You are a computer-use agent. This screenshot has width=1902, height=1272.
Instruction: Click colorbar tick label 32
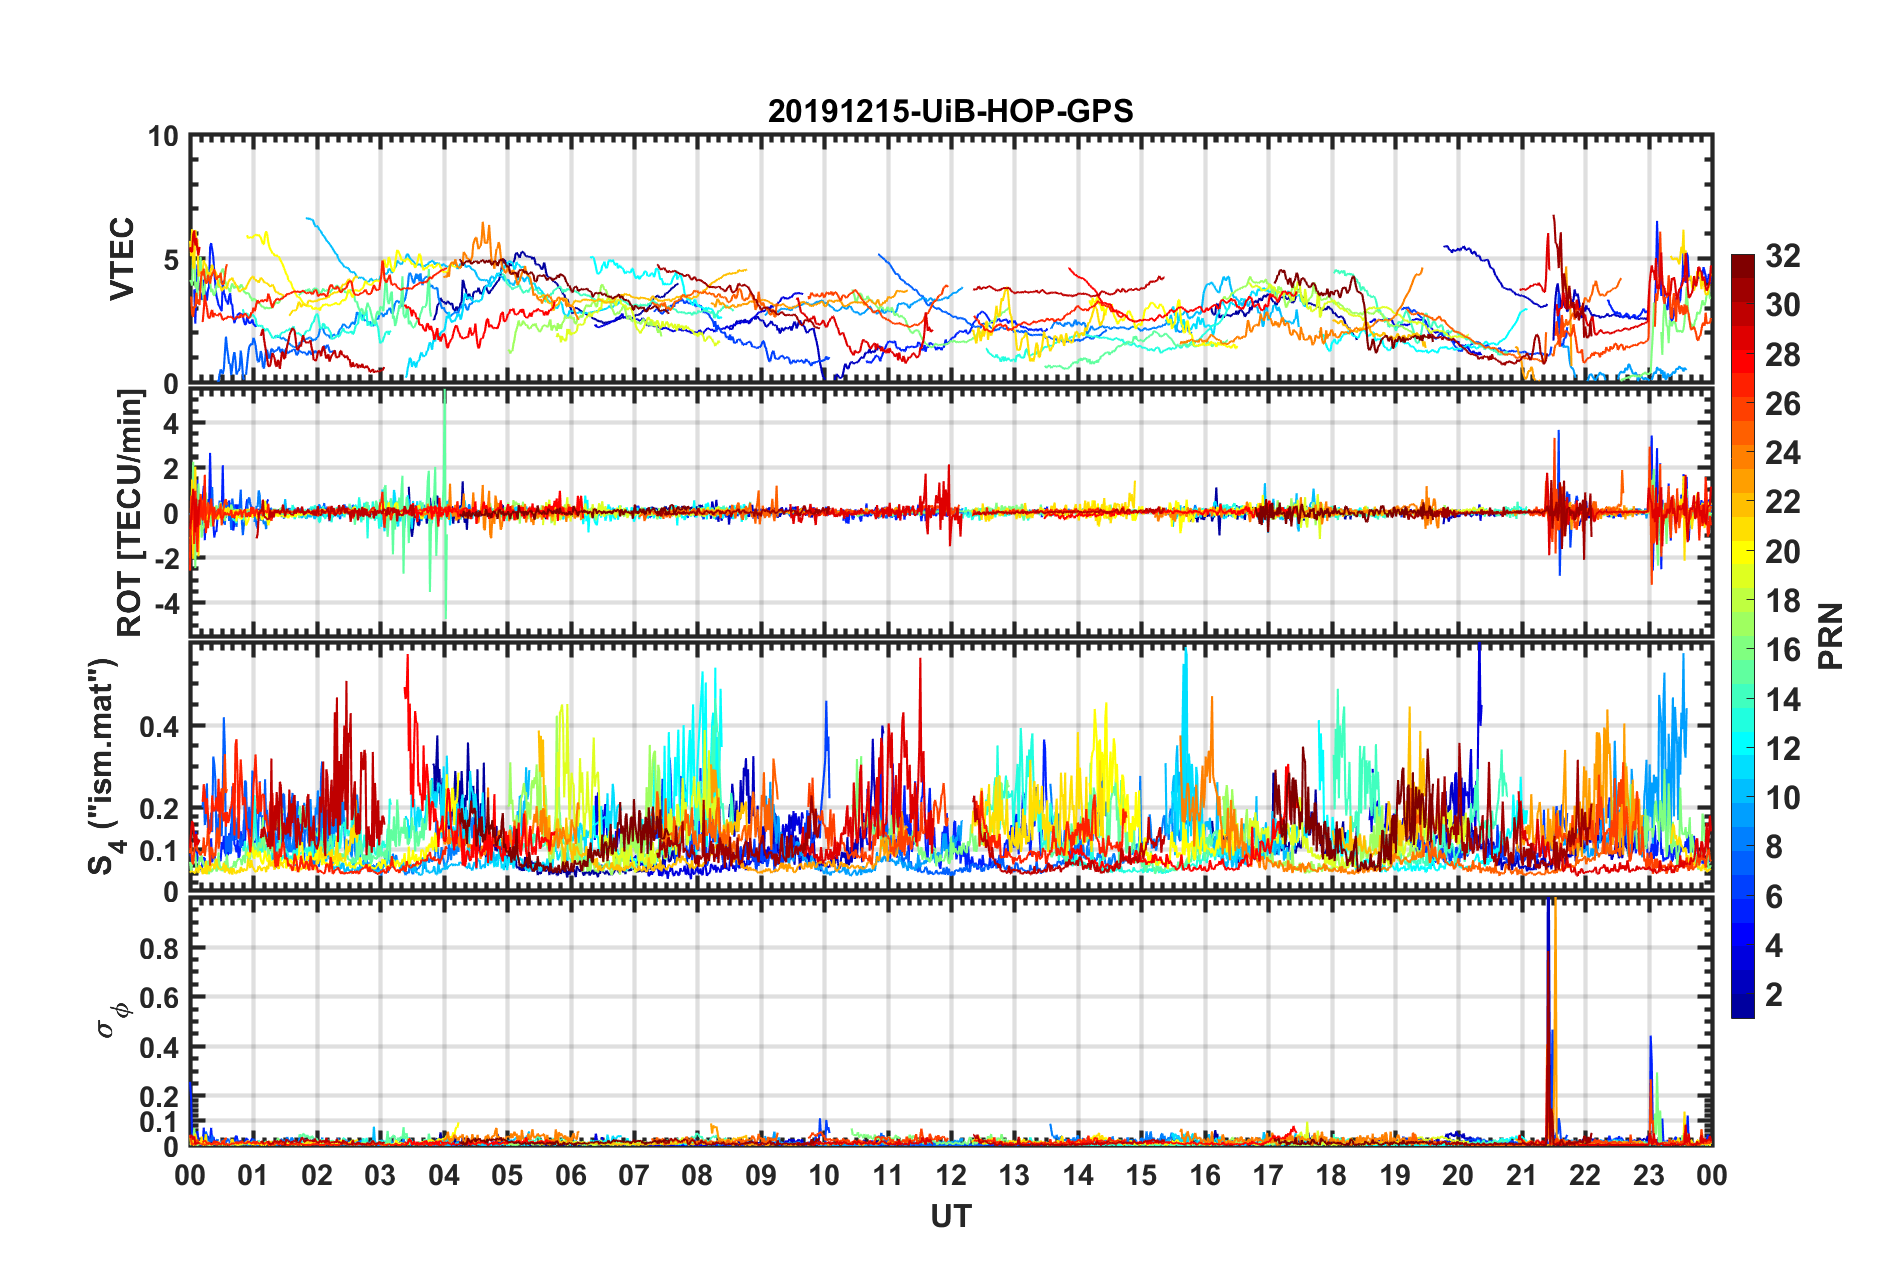coord(1782,256)
